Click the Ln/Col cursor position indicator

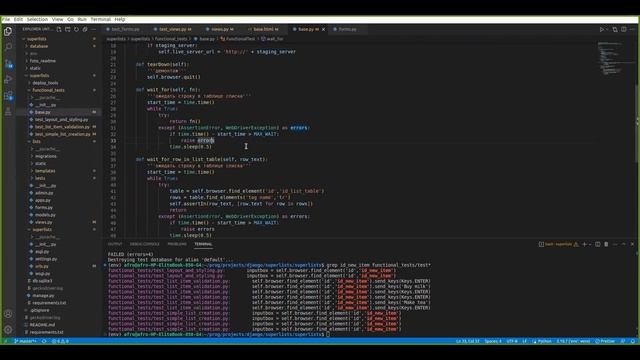pos(467,341)
